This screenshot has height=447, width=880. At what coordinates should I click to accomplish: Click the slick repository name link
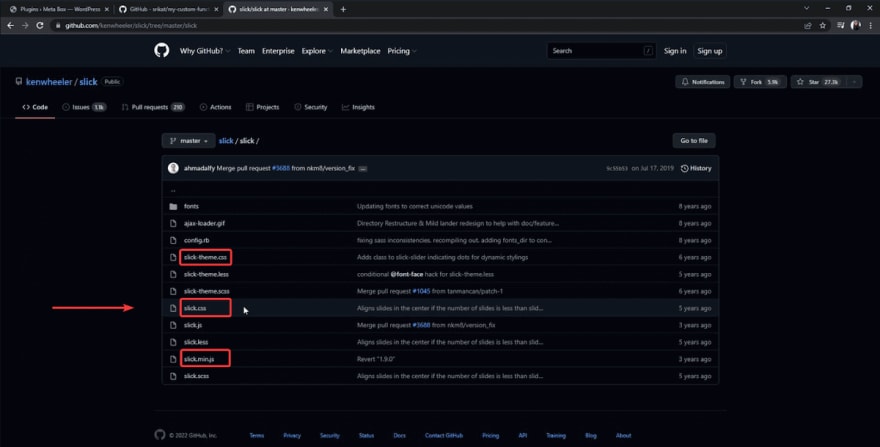click(88, 81)
